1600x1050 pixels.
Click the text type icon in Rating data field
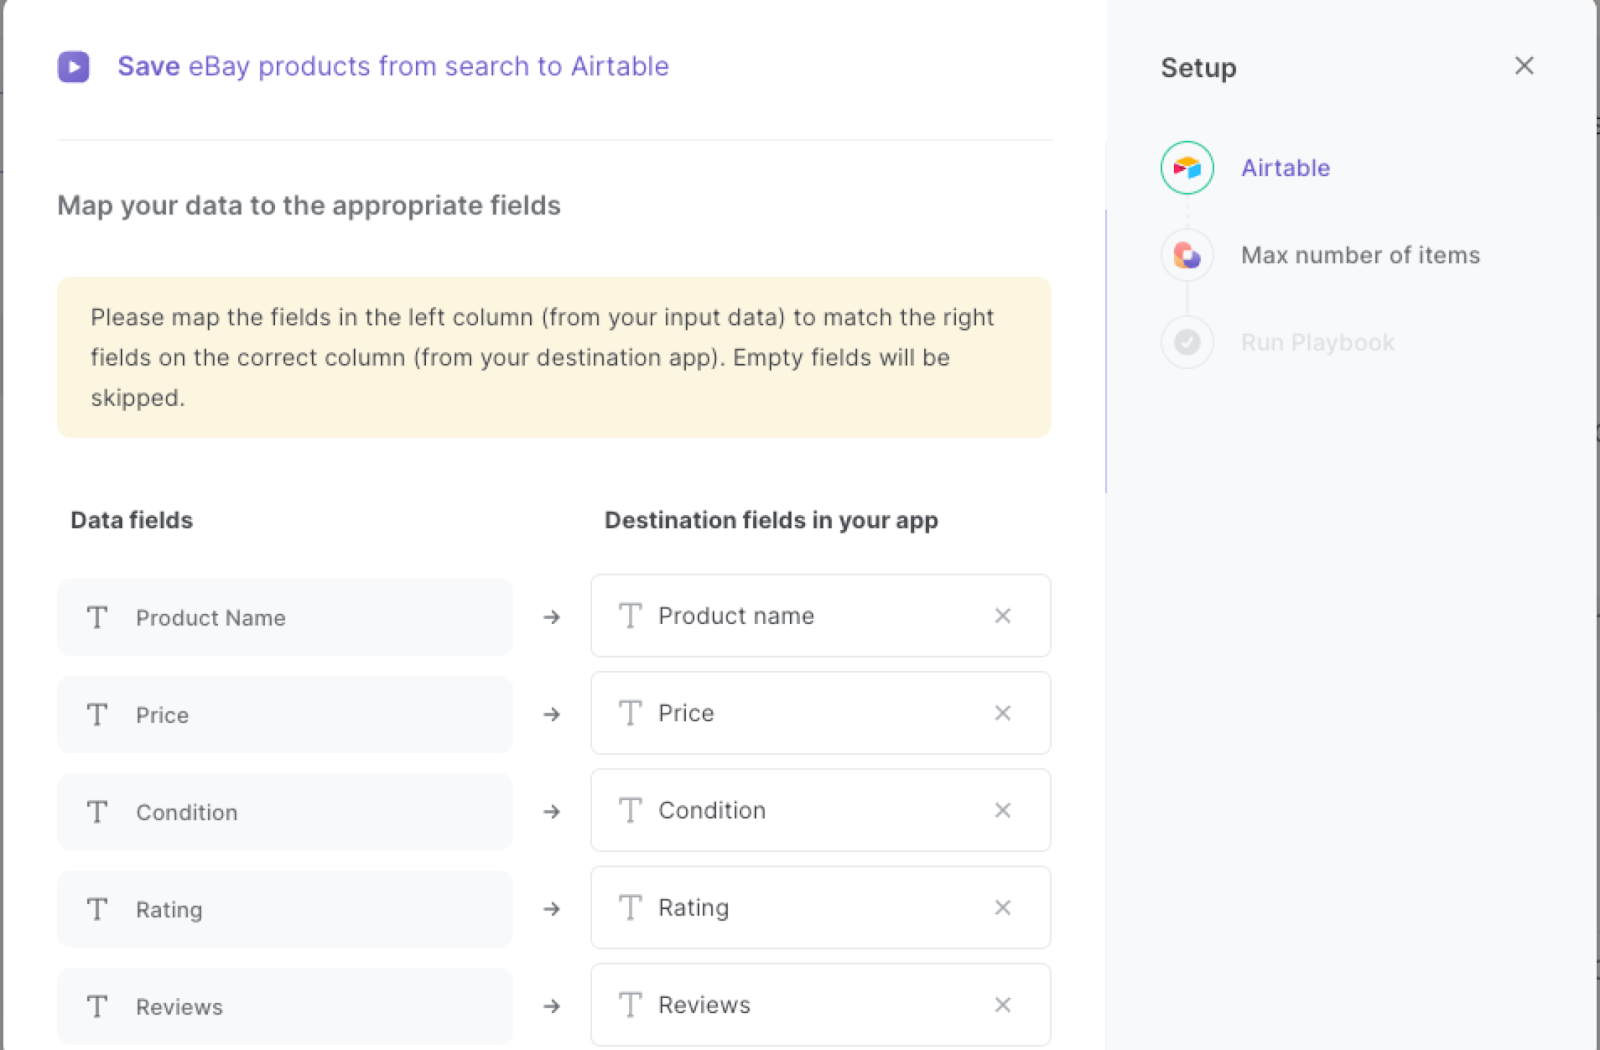[97, 909]
